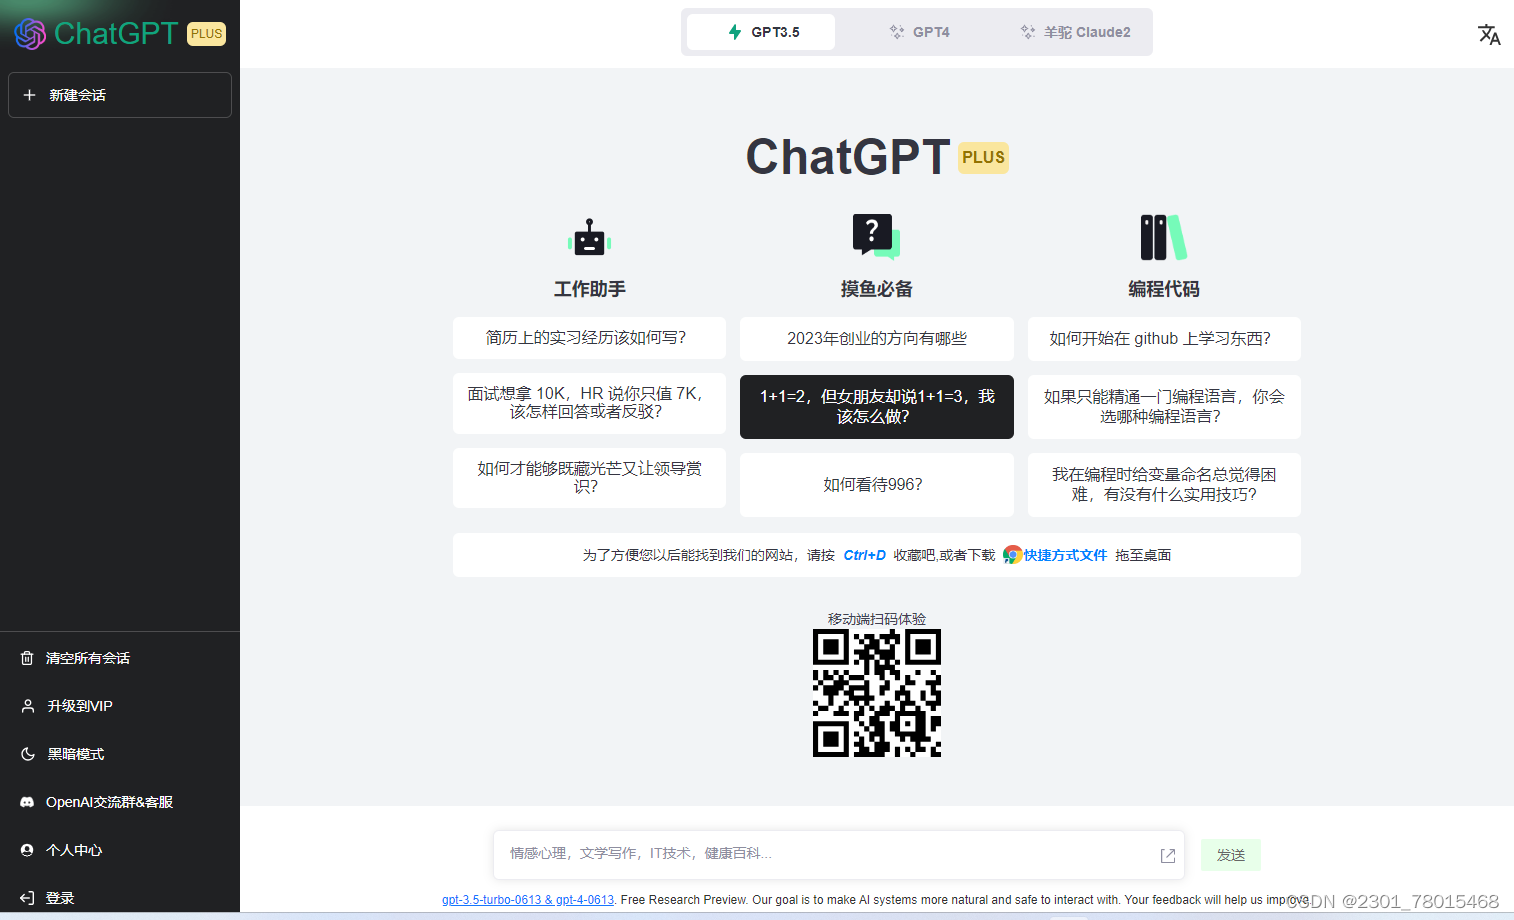Click the plus icon beside 新建会话
Screen dimensions: 1514x920
[x=30, y=95]
